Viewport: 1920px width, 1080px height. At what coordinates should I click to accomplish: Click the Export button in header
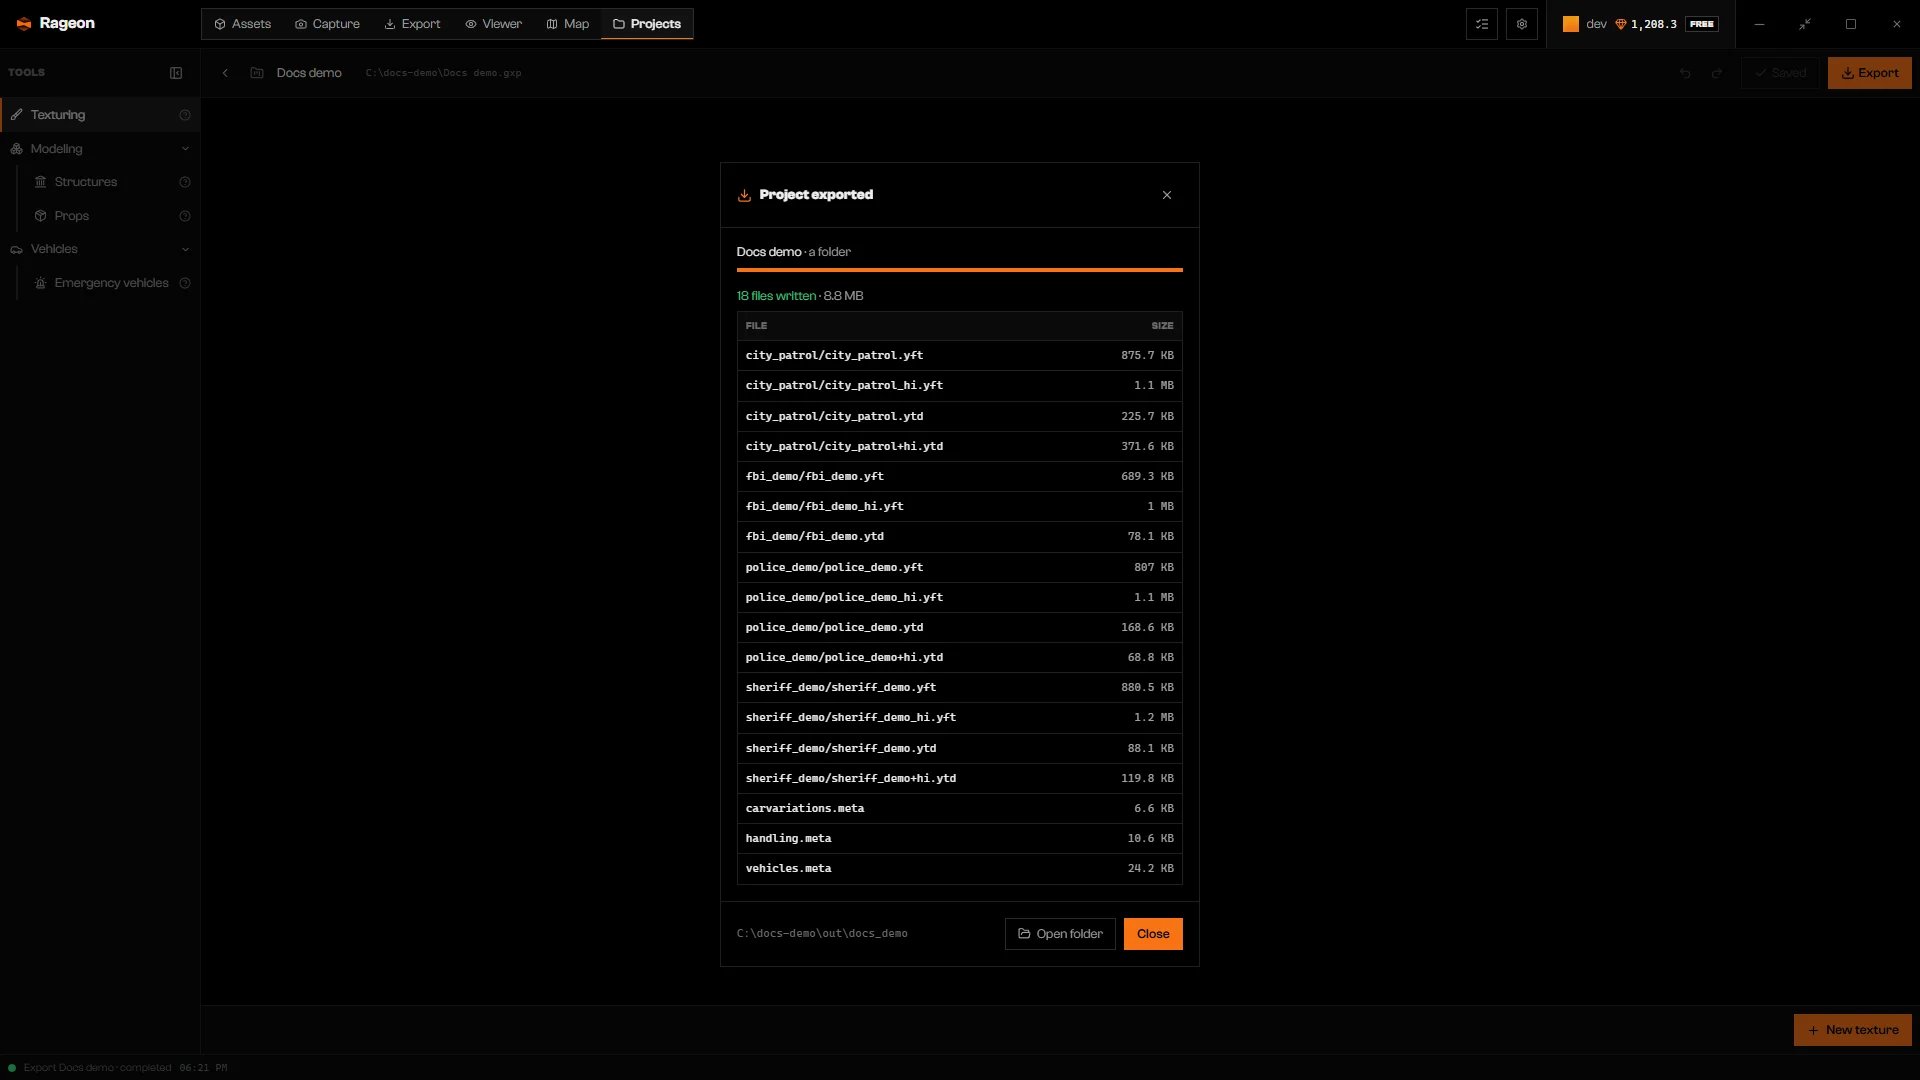tap(1870, 73)
